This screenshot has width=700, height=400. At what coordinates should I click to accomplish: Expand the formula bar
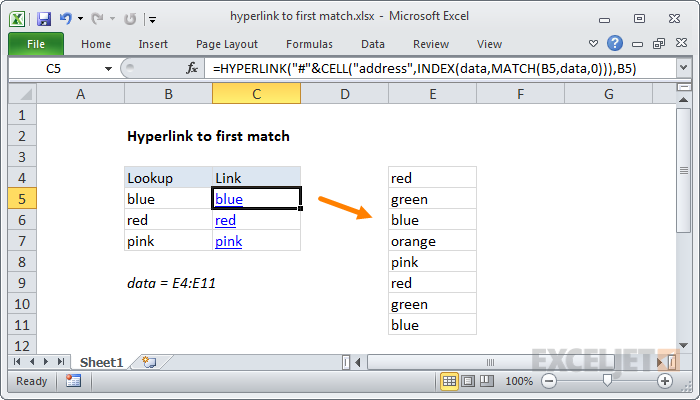683,68
